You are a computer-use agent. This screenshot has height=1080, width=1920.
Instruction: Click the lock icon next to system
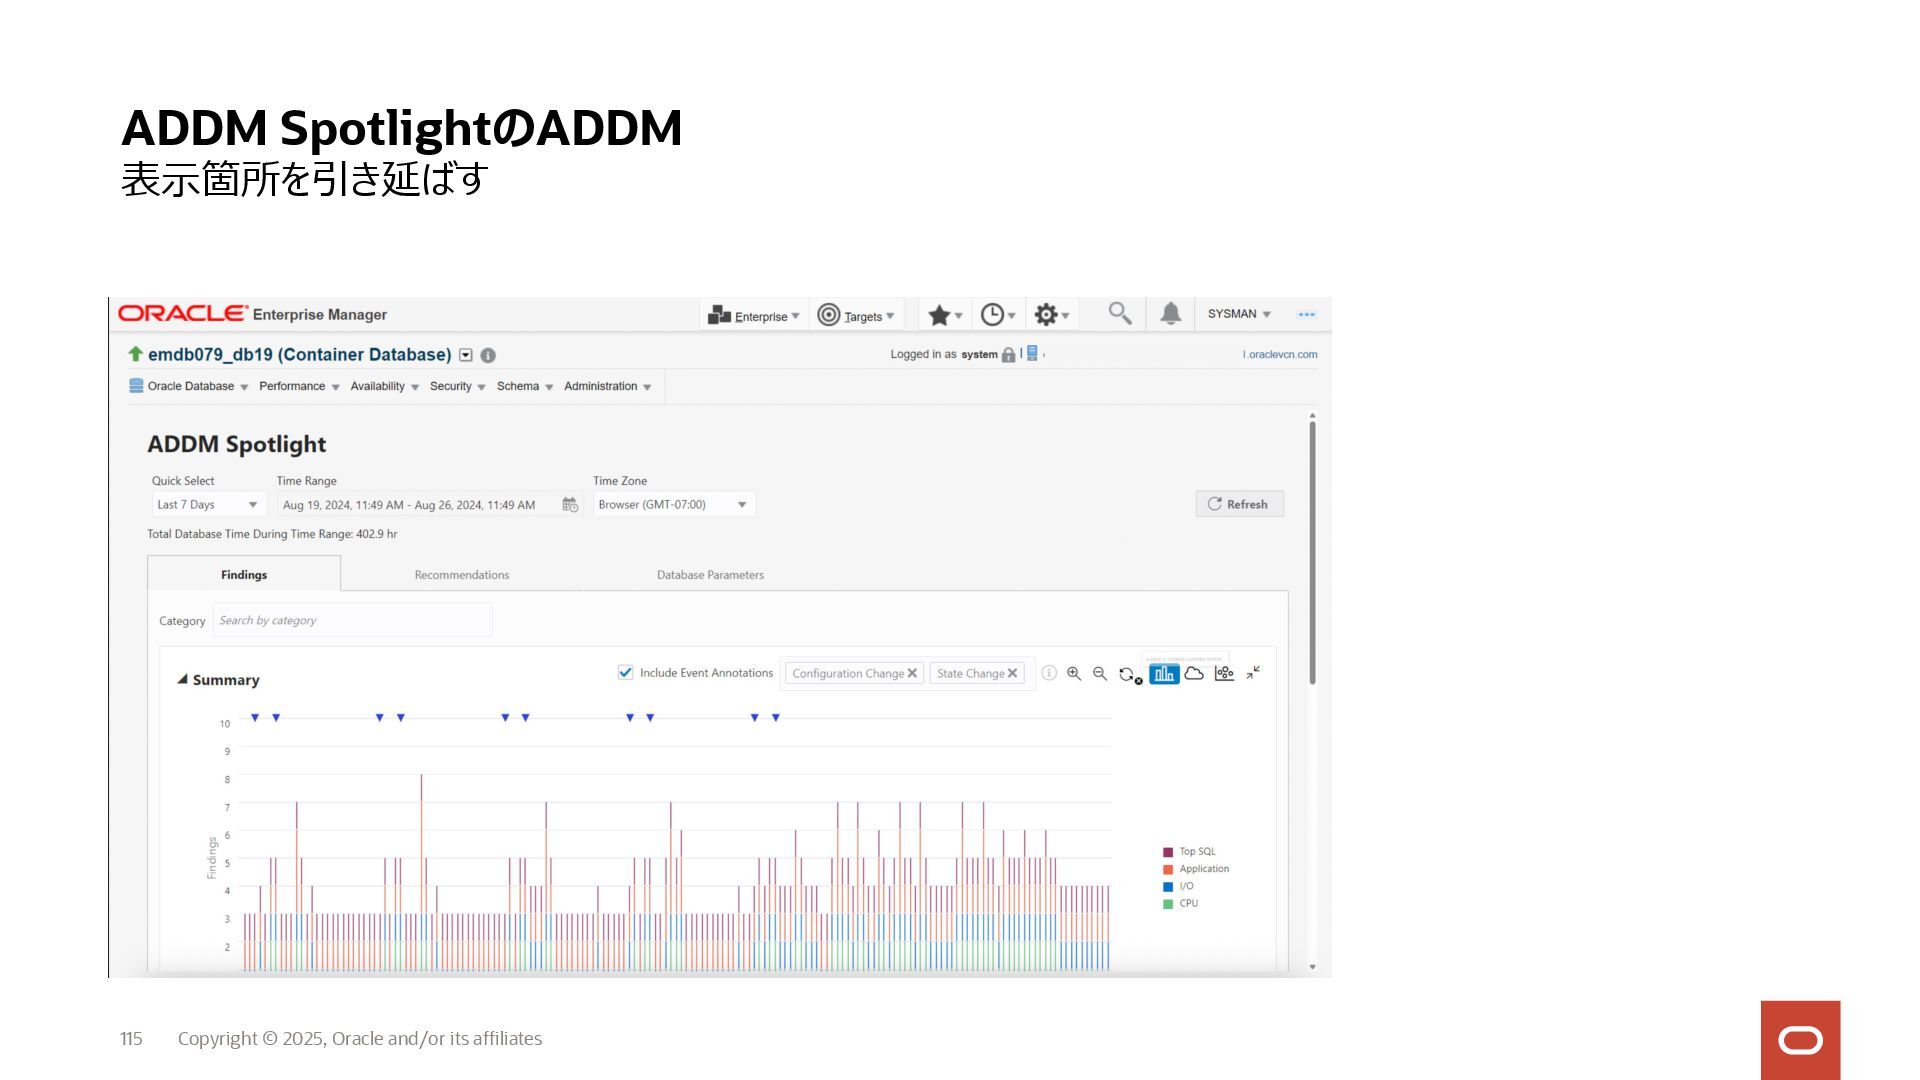(1008, 354)
